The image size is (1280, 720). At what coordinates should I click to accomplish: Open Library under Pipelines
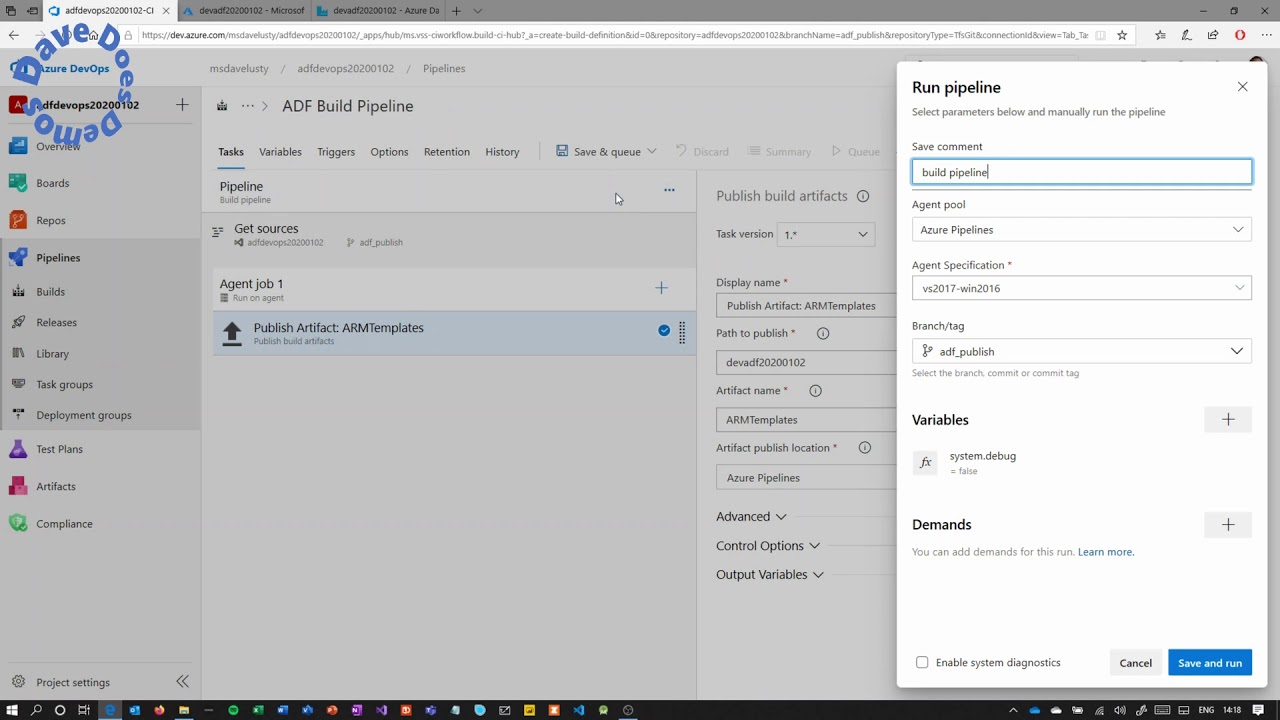pyautogui.click(x=52, y=353)
